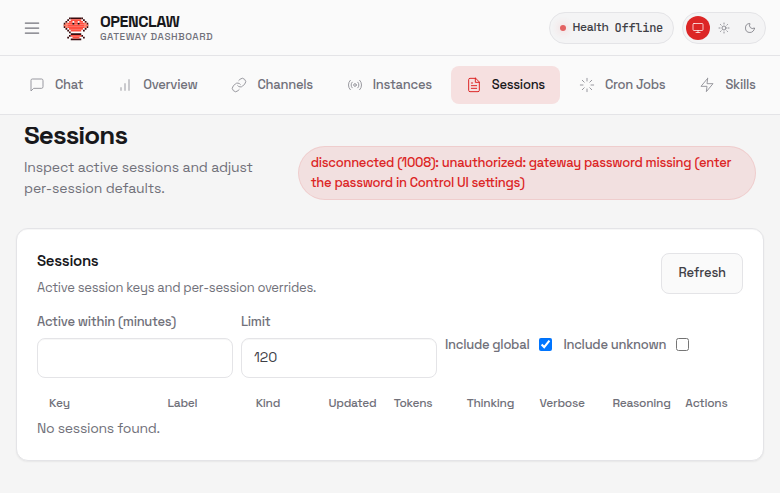780x493 pixels.
Task: Open the hamburger navigation menu
Action: [32, 28]
